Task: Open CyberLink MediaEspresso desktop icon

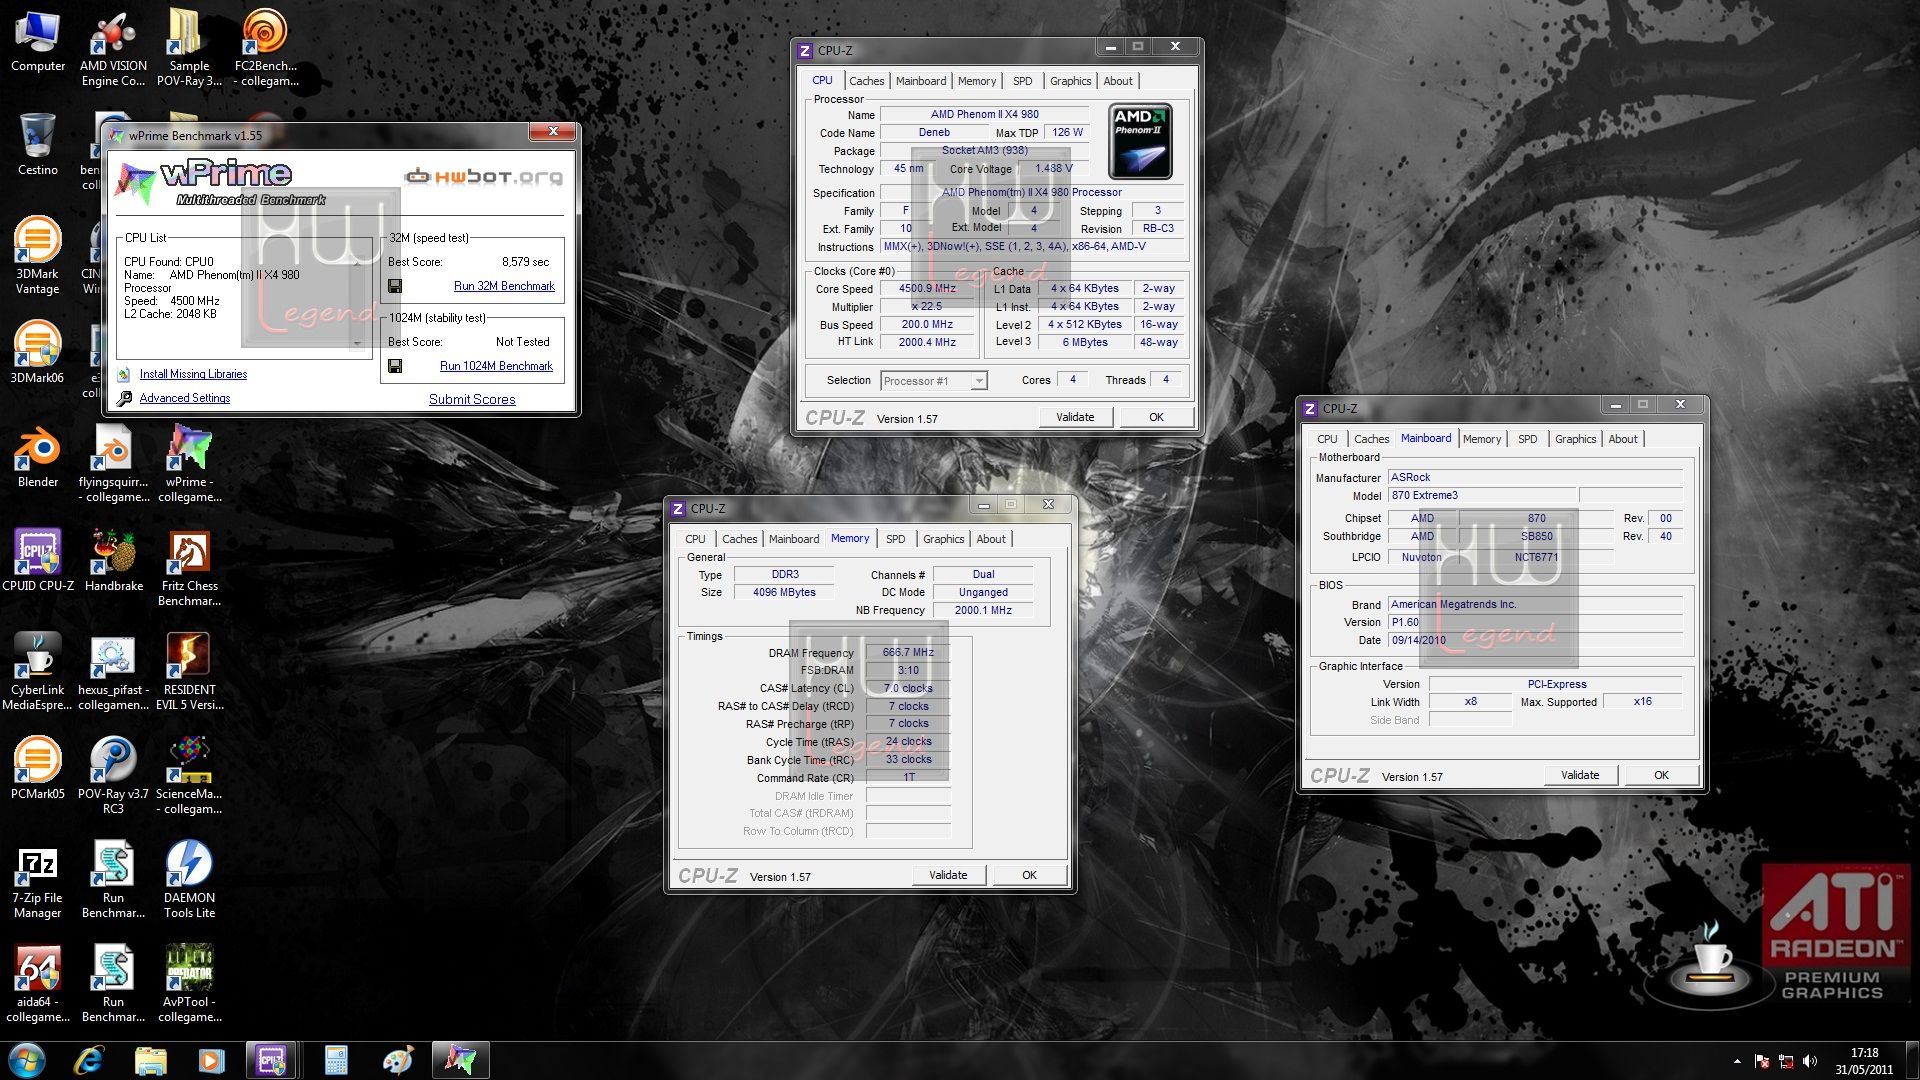Action: pyautogui.click(x=38, y=672)
